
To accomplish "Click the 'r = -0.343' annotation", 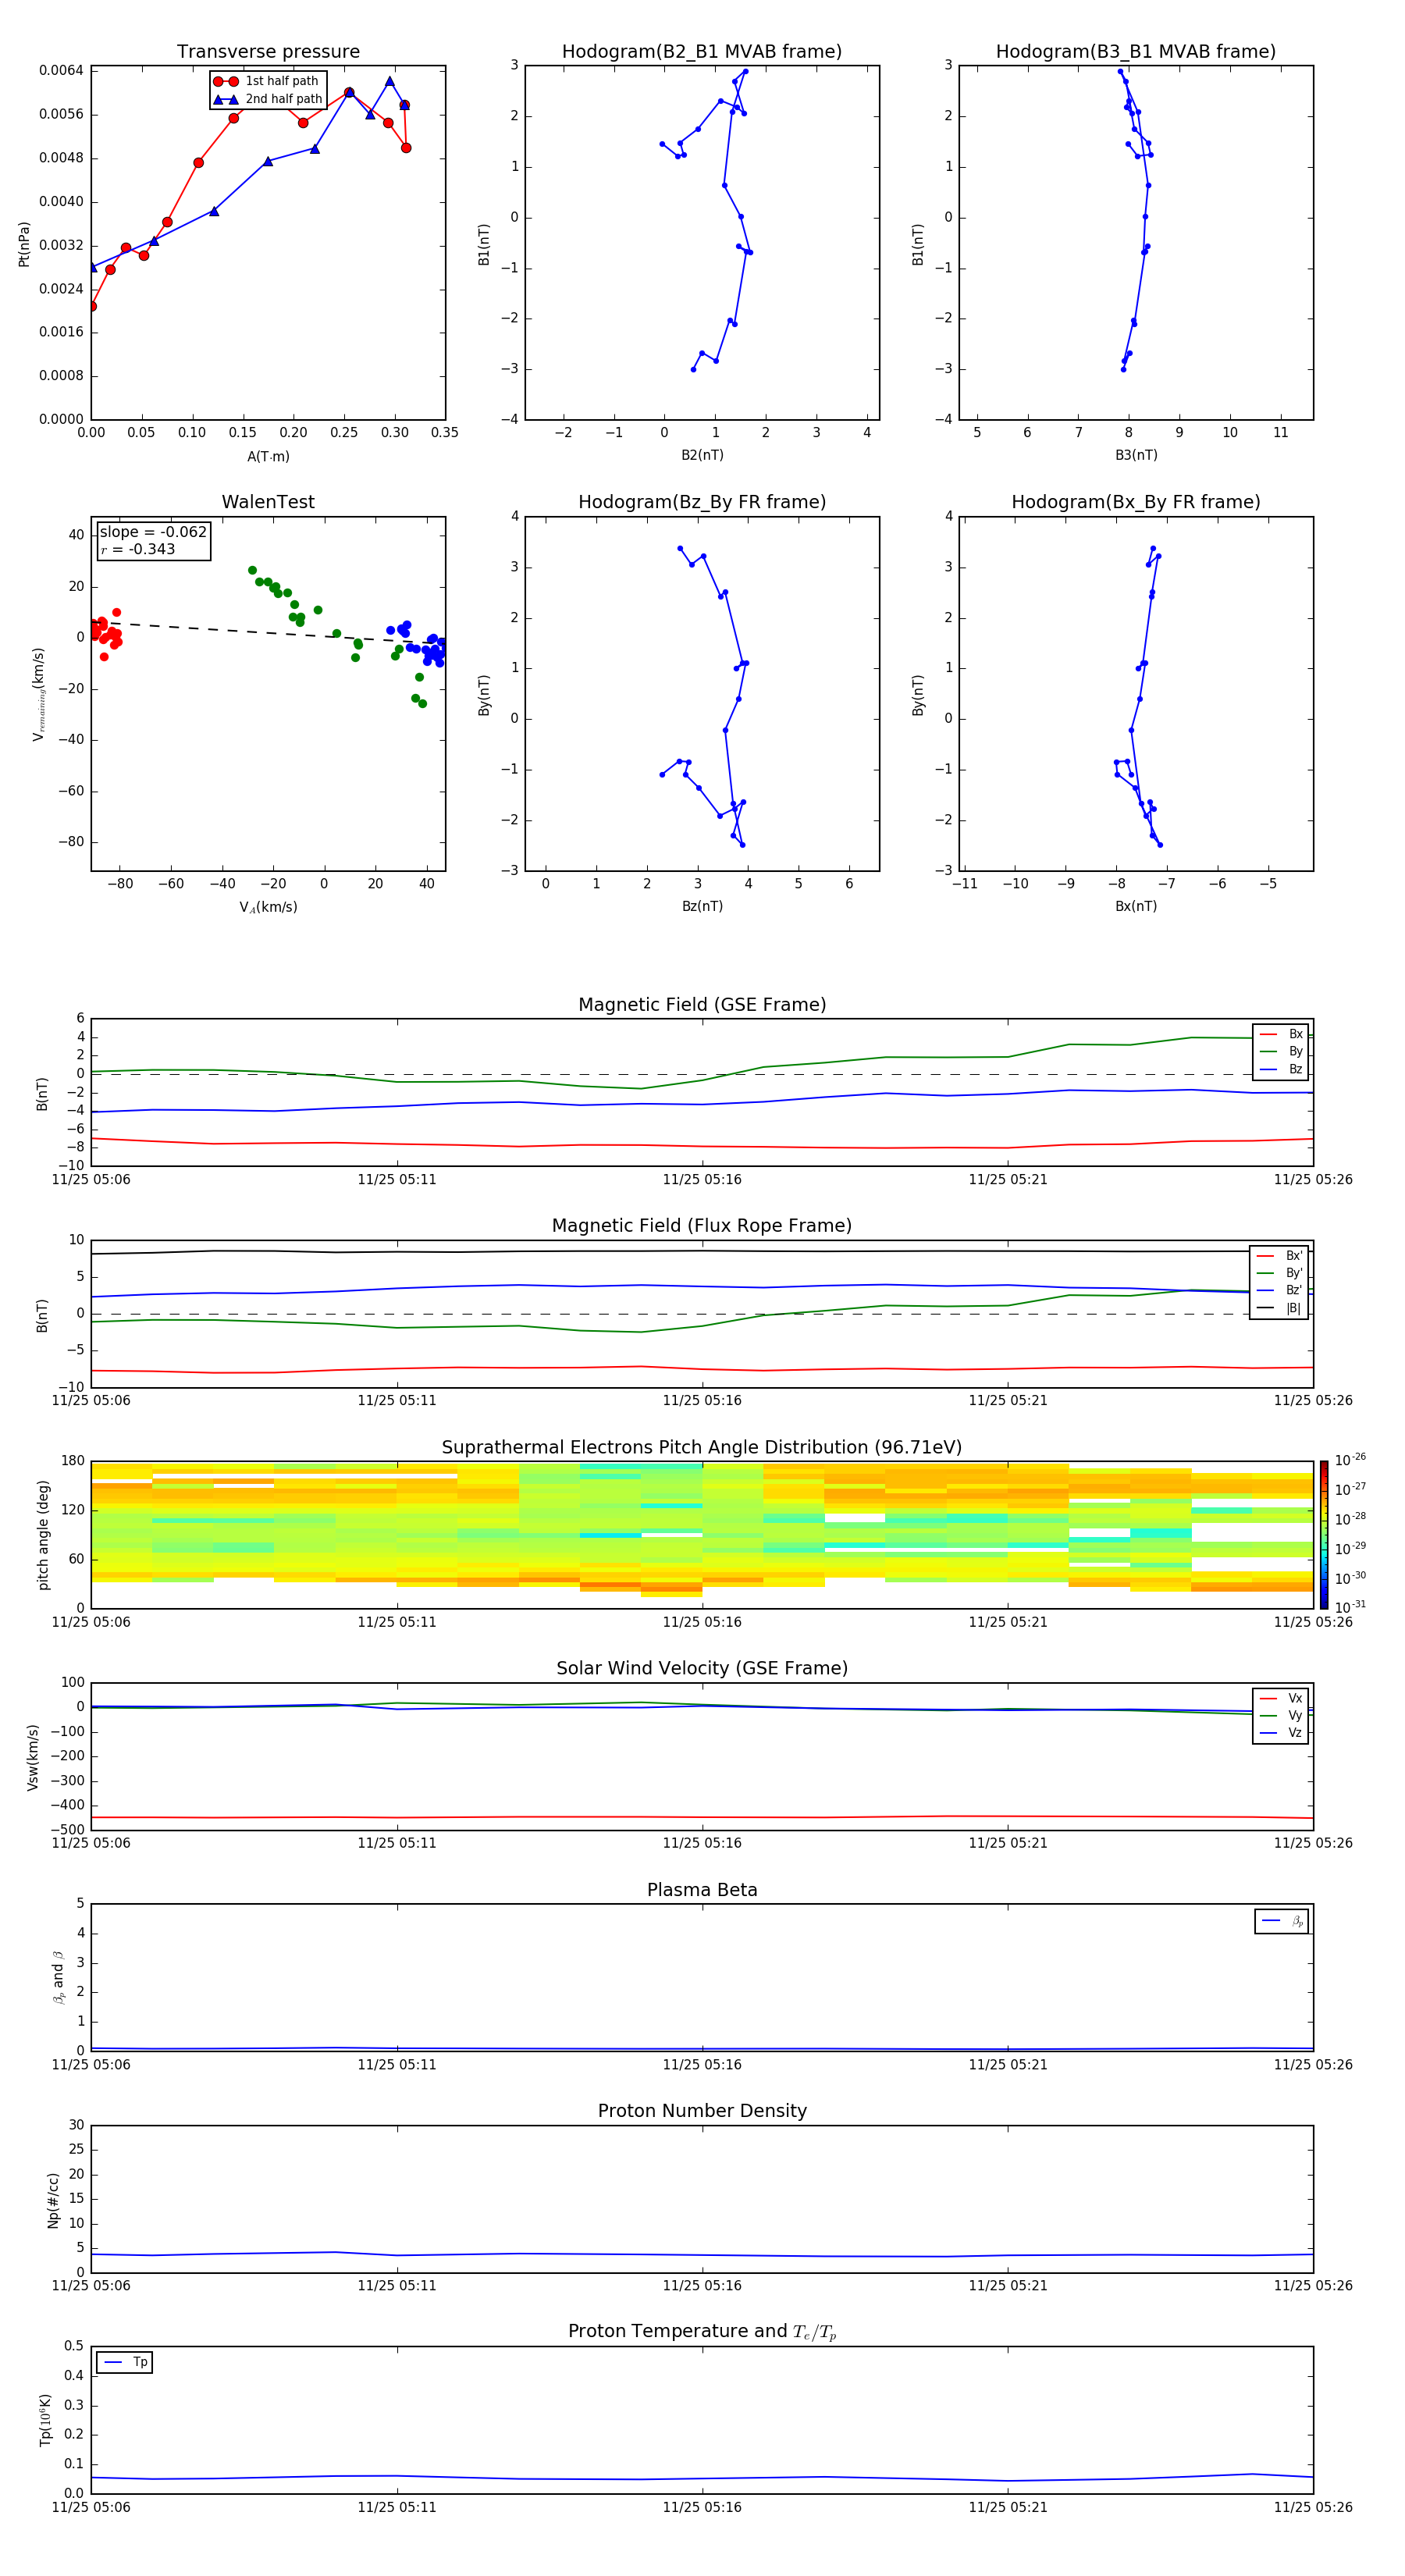I will pyautogui.click(x=138, y=549).
